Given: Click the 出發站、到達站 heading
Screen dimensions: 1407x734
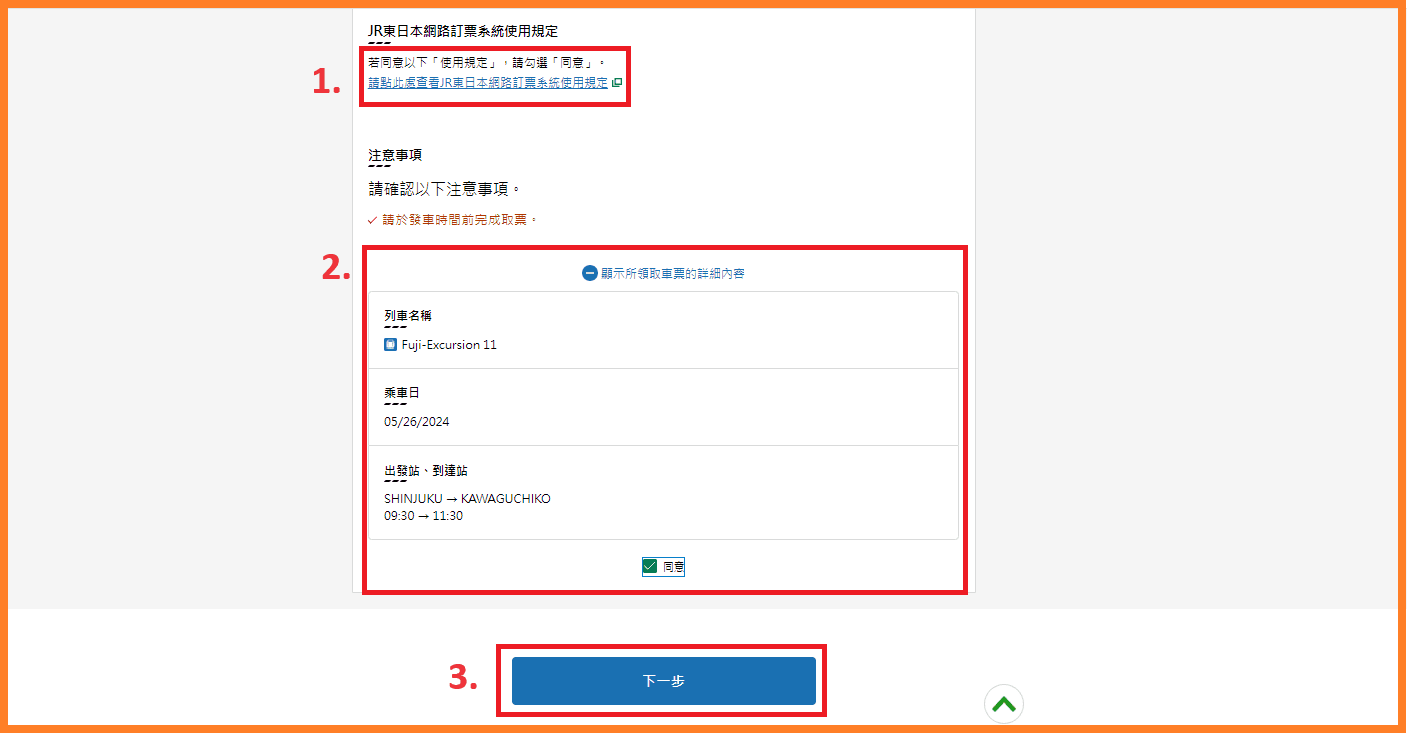Looking at the screenshot, I should pos(426,470).
